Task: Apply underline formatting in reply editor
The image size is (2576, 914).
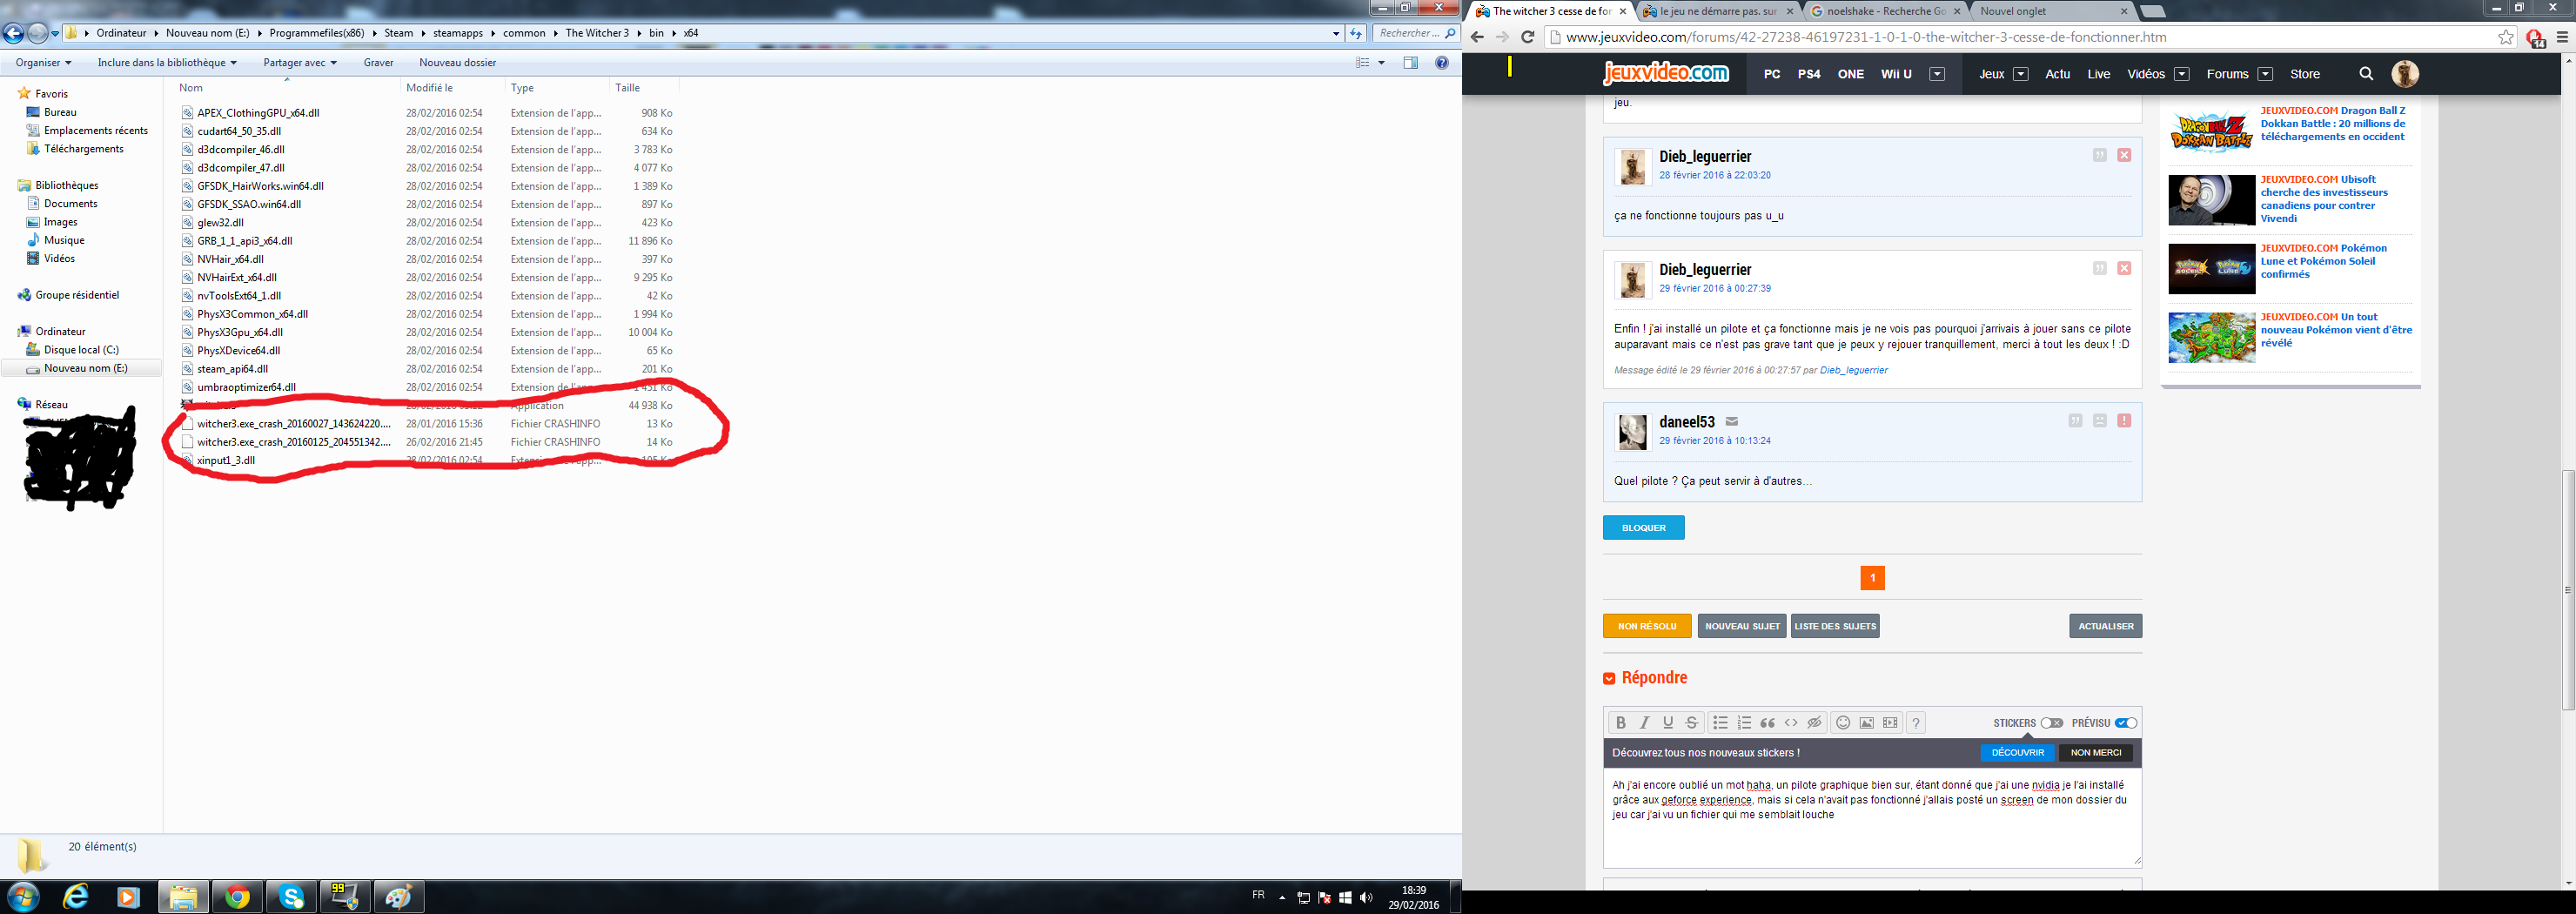Action: pos(1668,723)
